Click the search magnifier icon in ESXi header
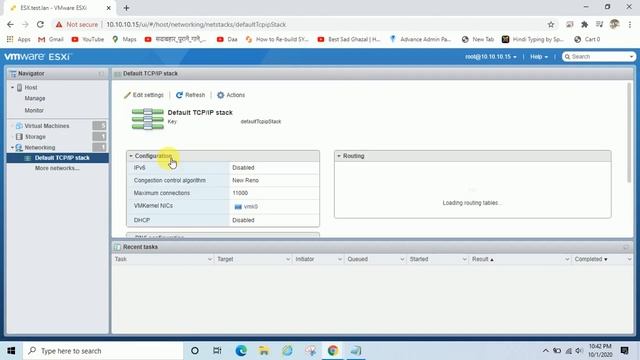 tap(567, 57)
